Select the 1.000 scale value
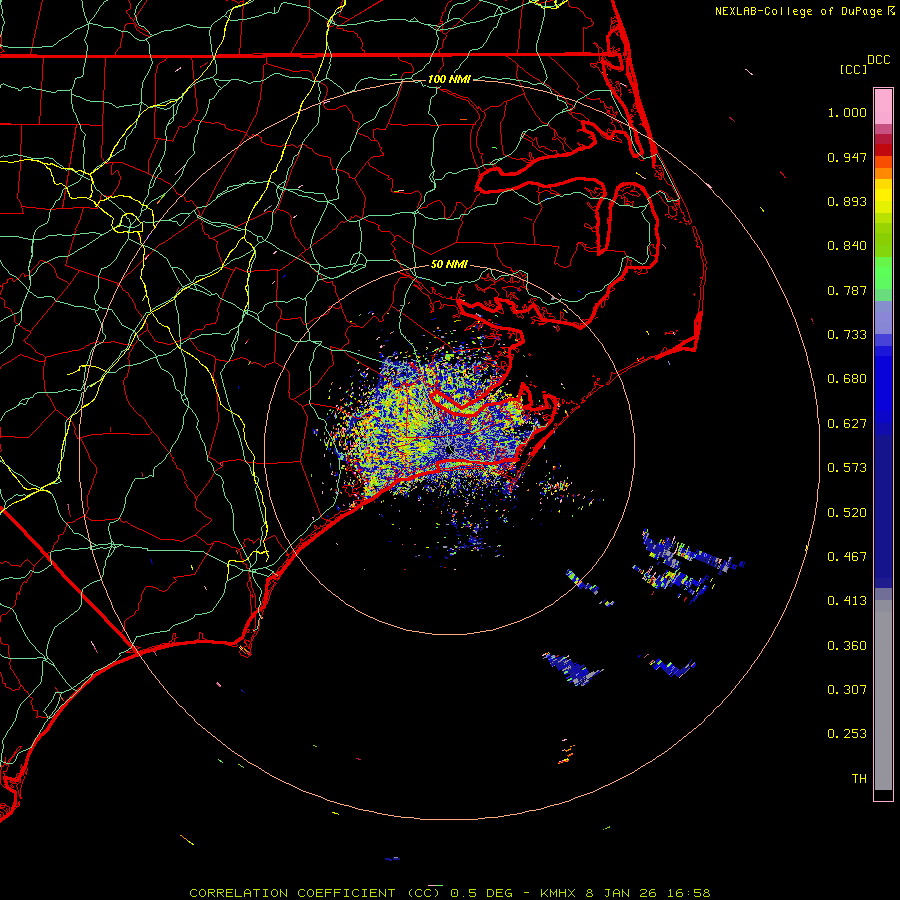 (847, 112)
